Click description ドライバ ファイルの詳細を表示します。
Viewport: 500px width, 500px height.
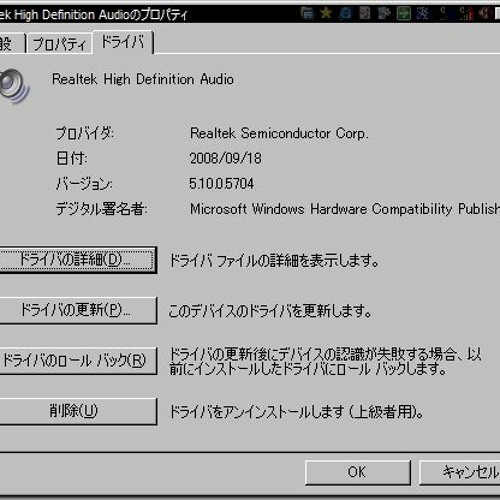coord(274,261)
